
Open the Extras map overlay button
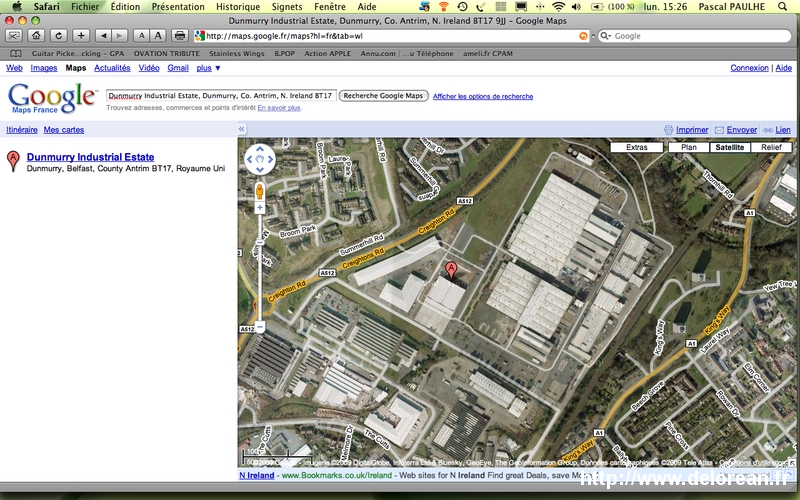pyautogui.click(x=637, y=147)
